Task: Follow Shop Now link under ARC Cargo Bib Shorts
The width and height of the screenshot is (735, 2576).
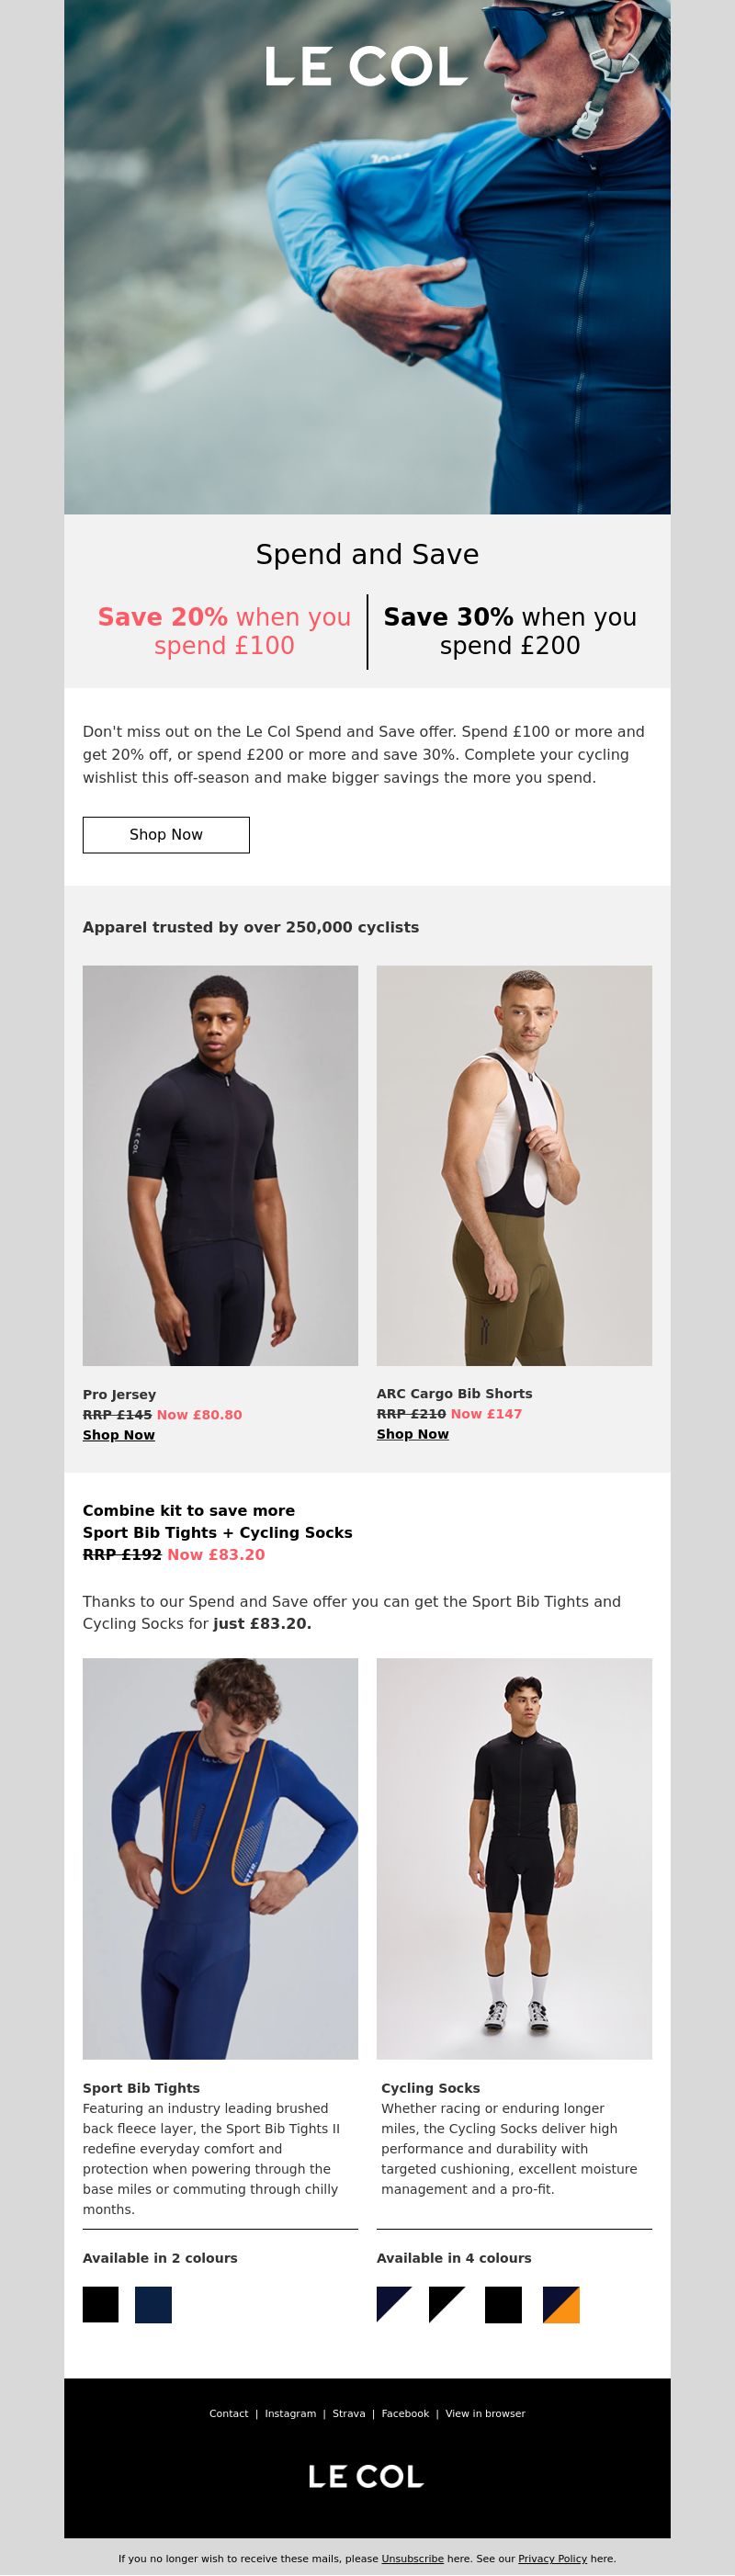Action: [x=413, y=1434]
